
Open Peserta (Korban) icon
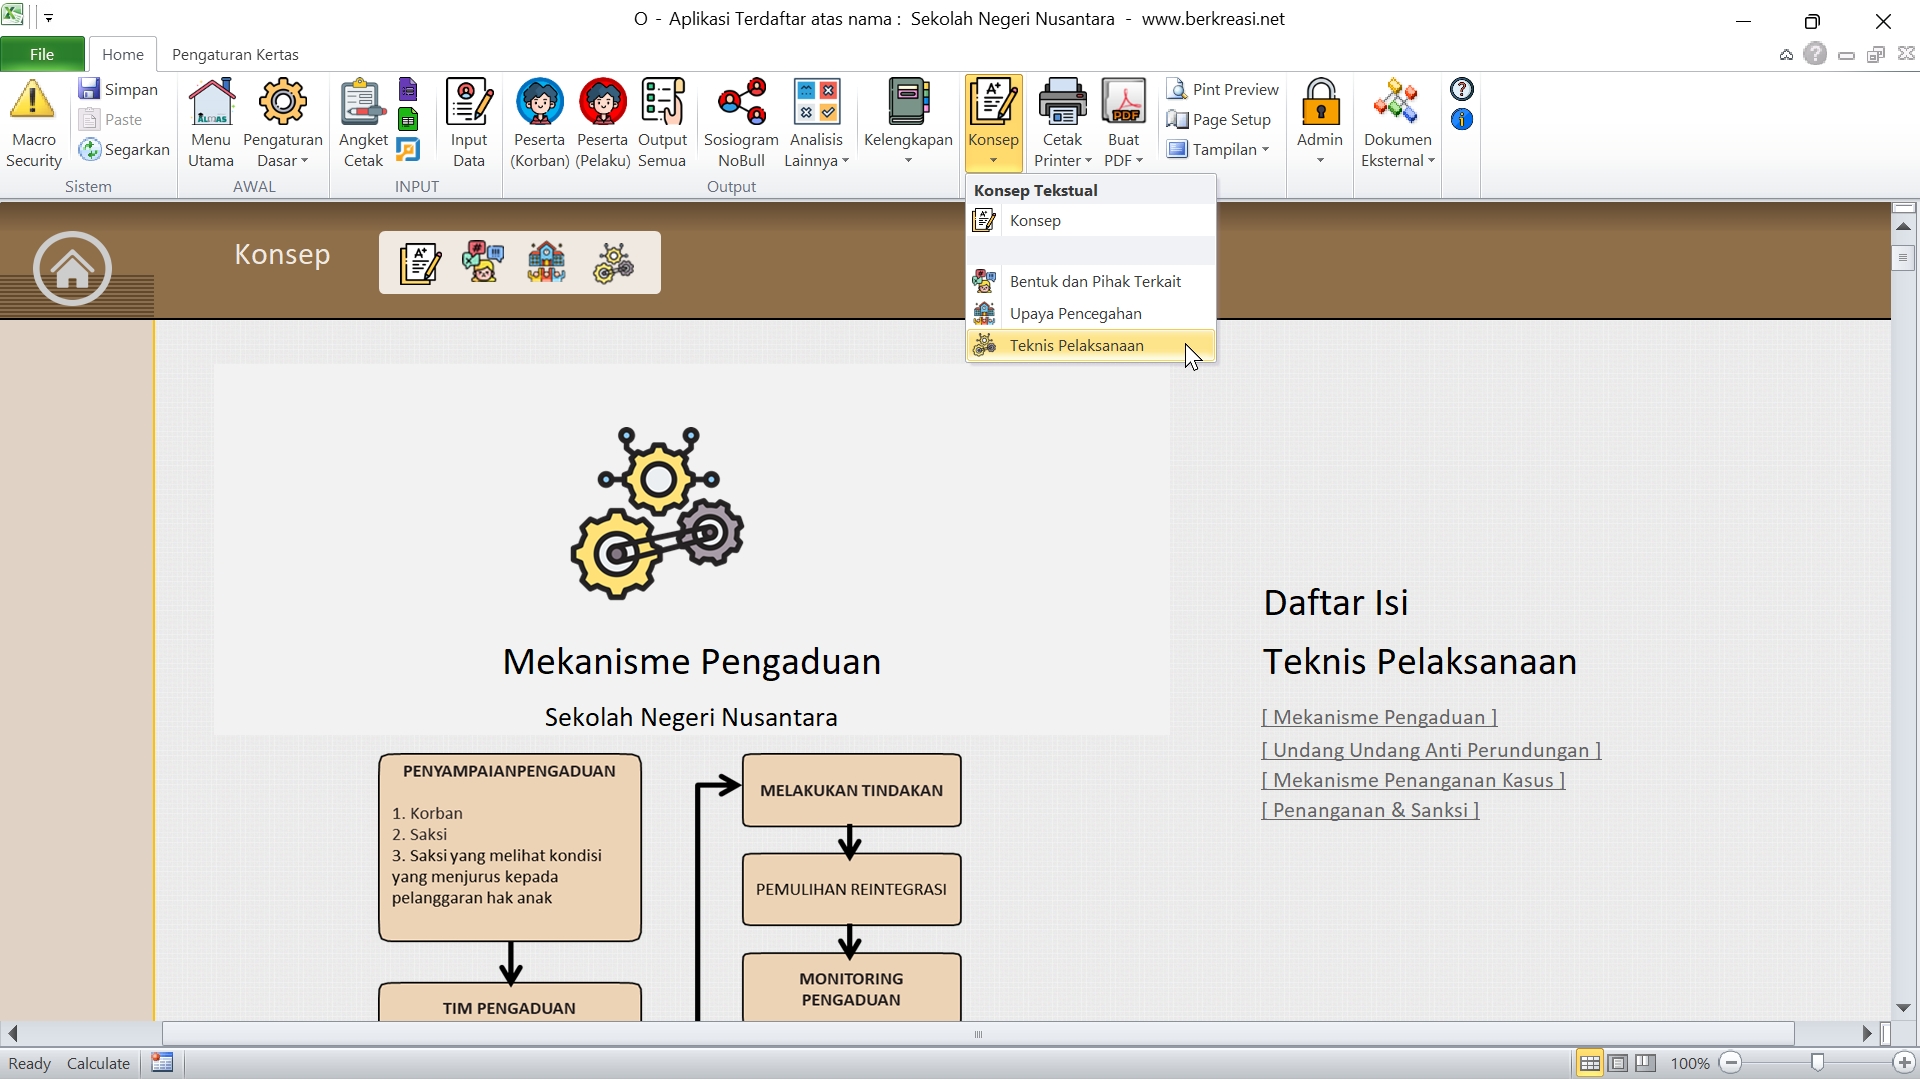point(539,102)
